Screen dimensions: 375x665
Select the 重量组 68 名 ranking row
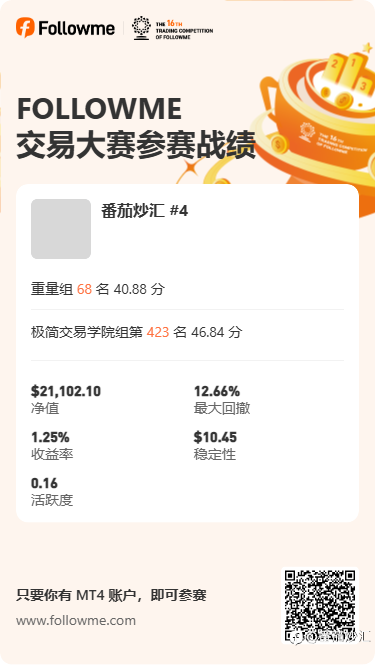188,289
